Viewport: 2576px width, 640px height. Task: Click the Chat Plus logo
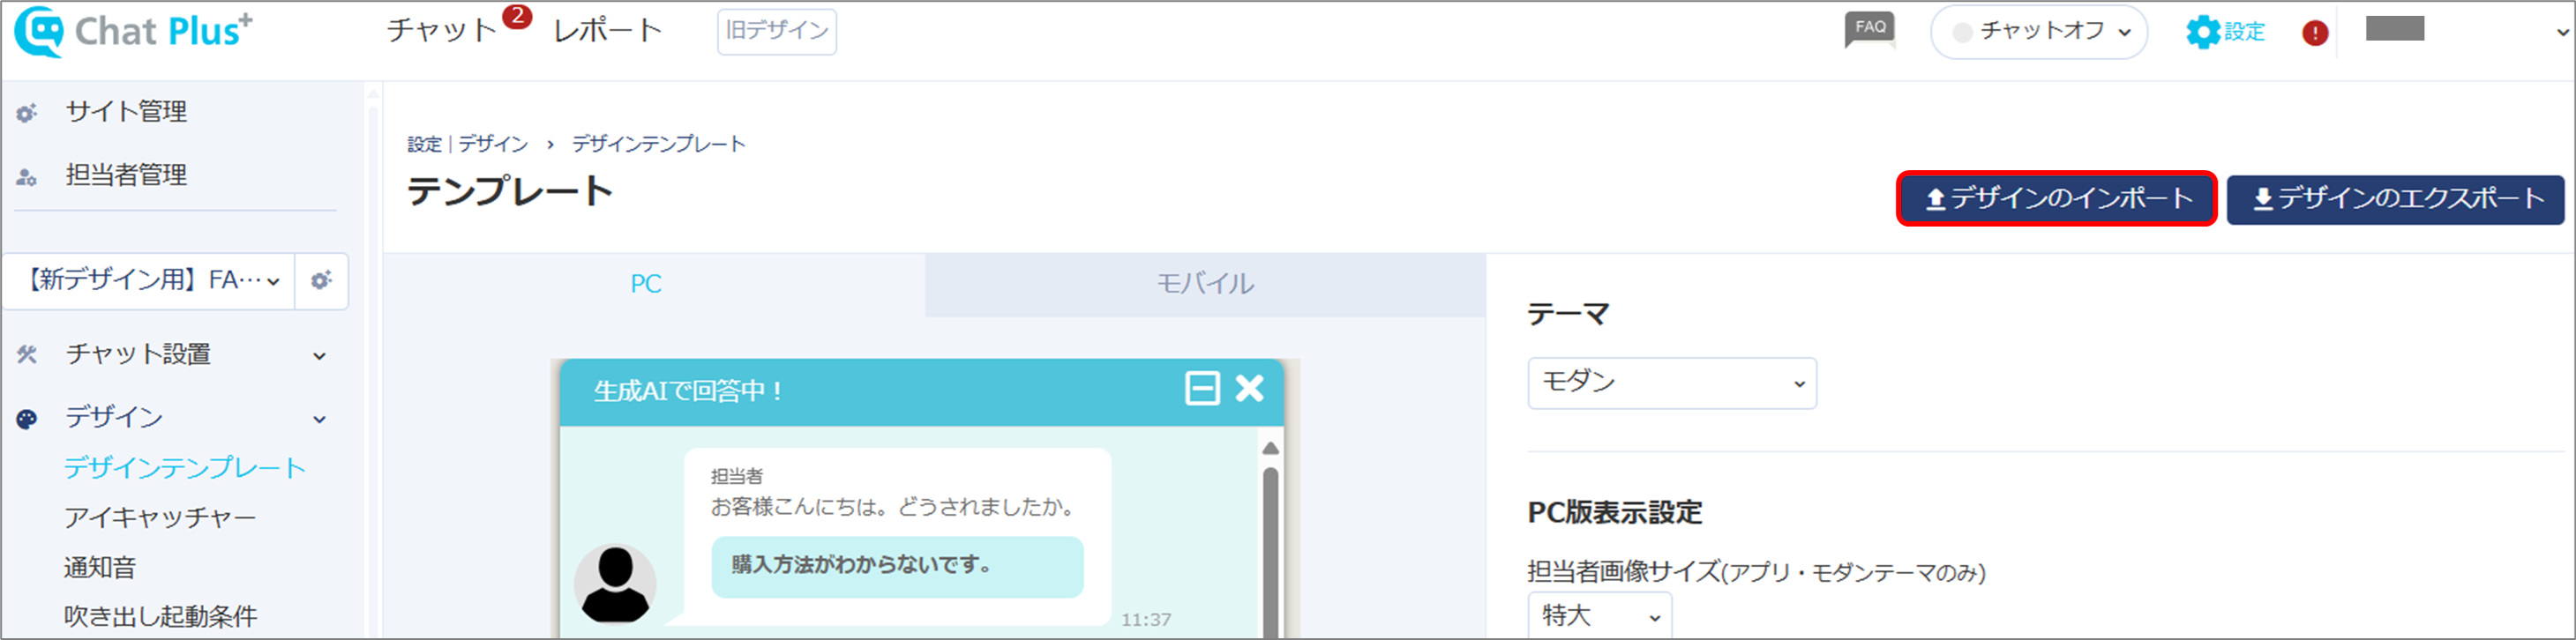pyautogui.click(x=134, y=31)
